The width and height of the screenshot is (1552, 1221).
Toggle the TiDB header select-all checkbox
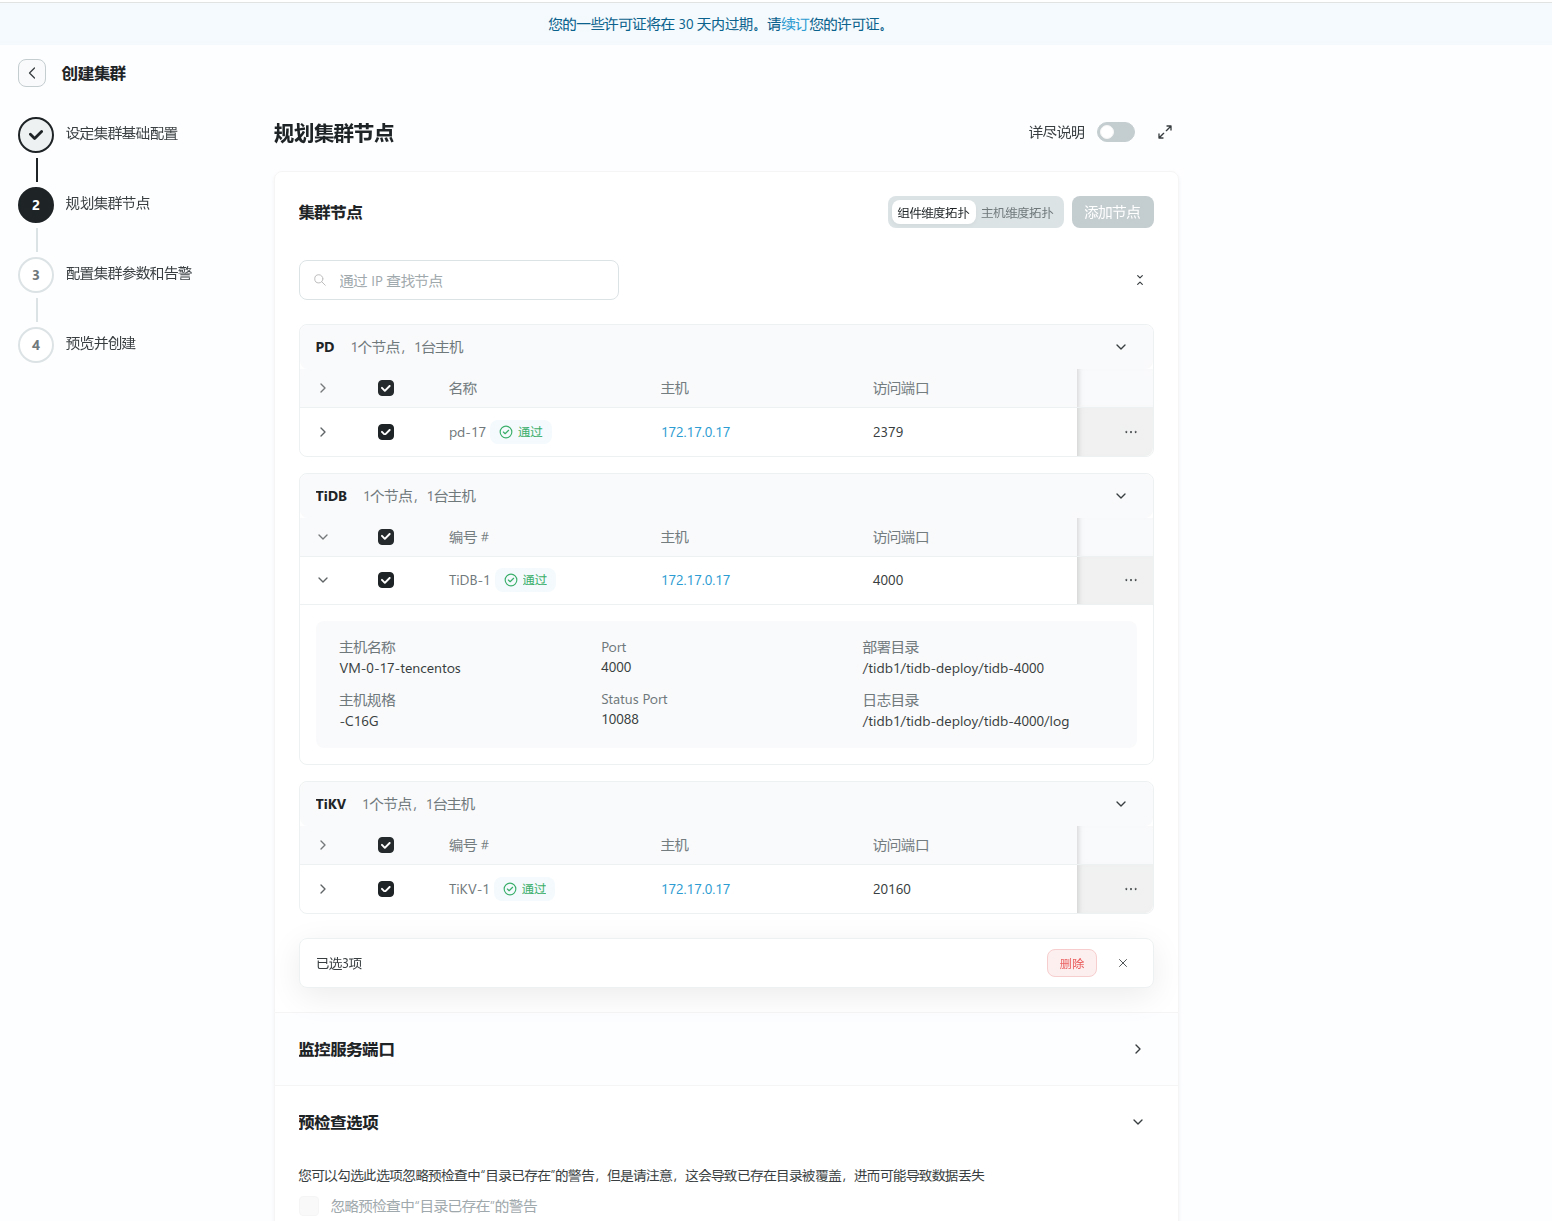(x=386, y=537)
